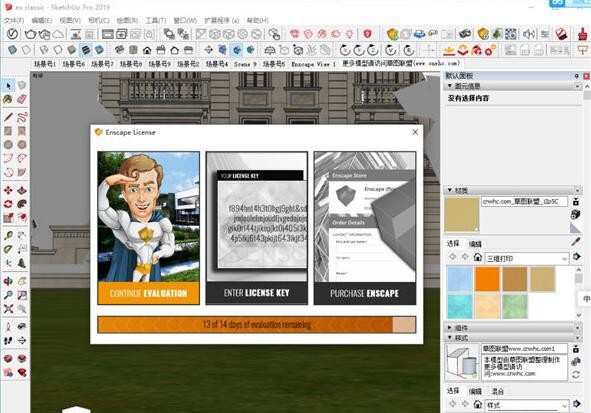Open Enscape asset library tree icon
Screen dimensions: 591x413
tap(497, 34)
